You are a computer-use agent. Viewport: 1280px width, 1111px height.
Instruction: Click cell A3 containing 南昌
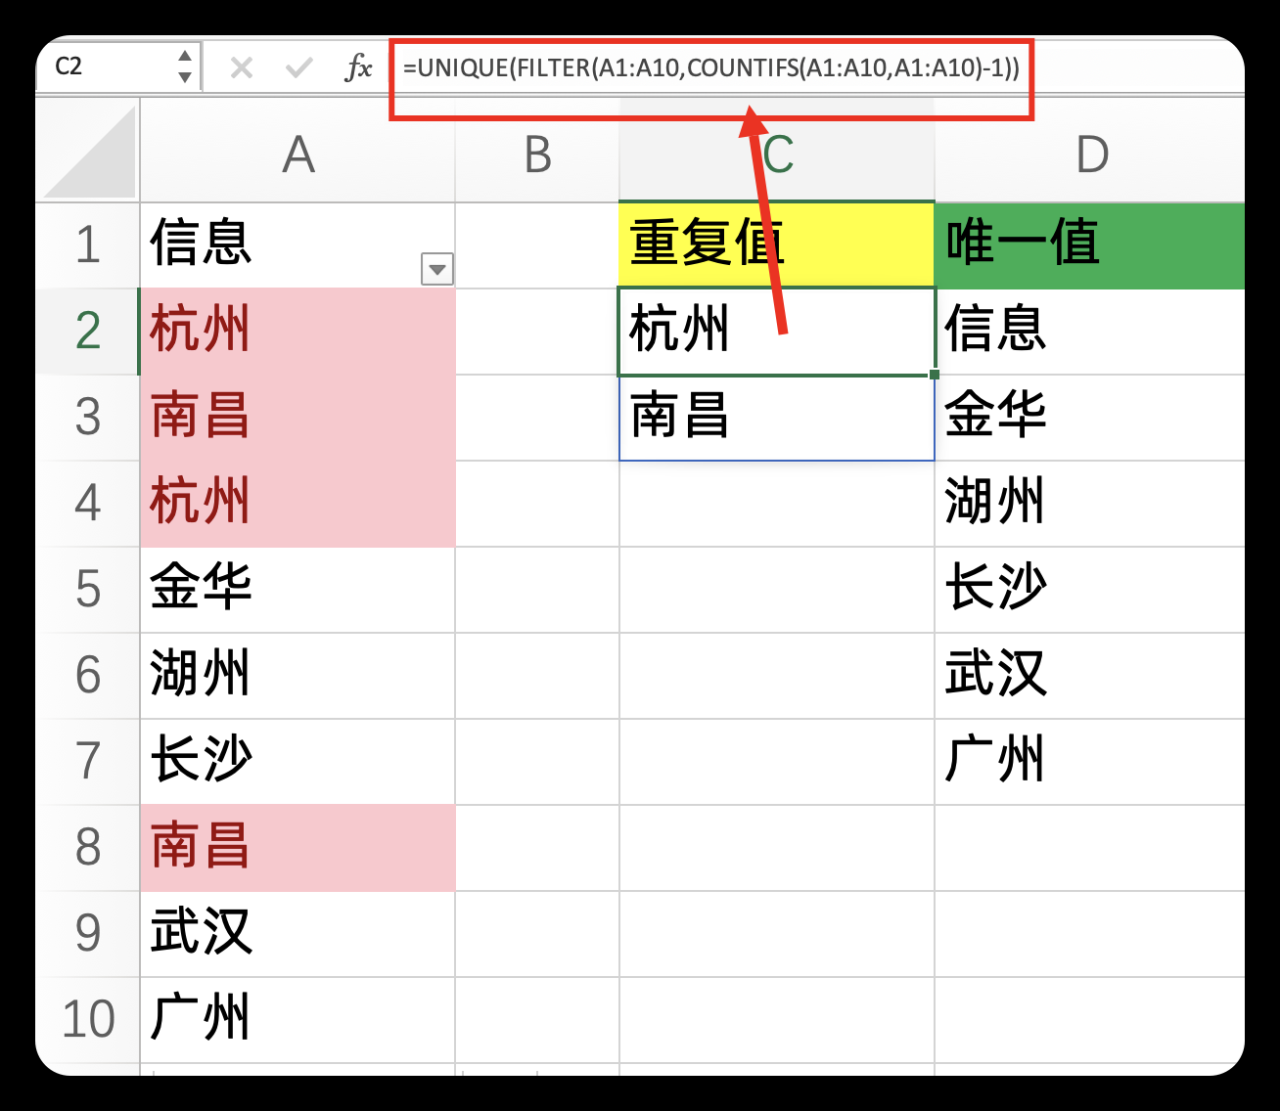[298, 417]
